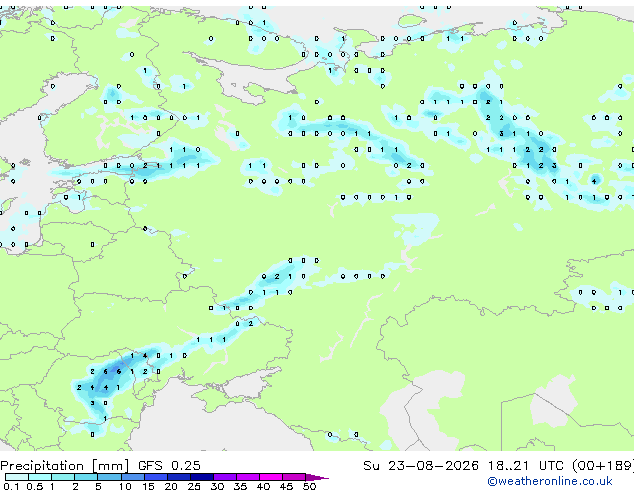Select the '18..21 UTC' time label

(x=525, y=465)
